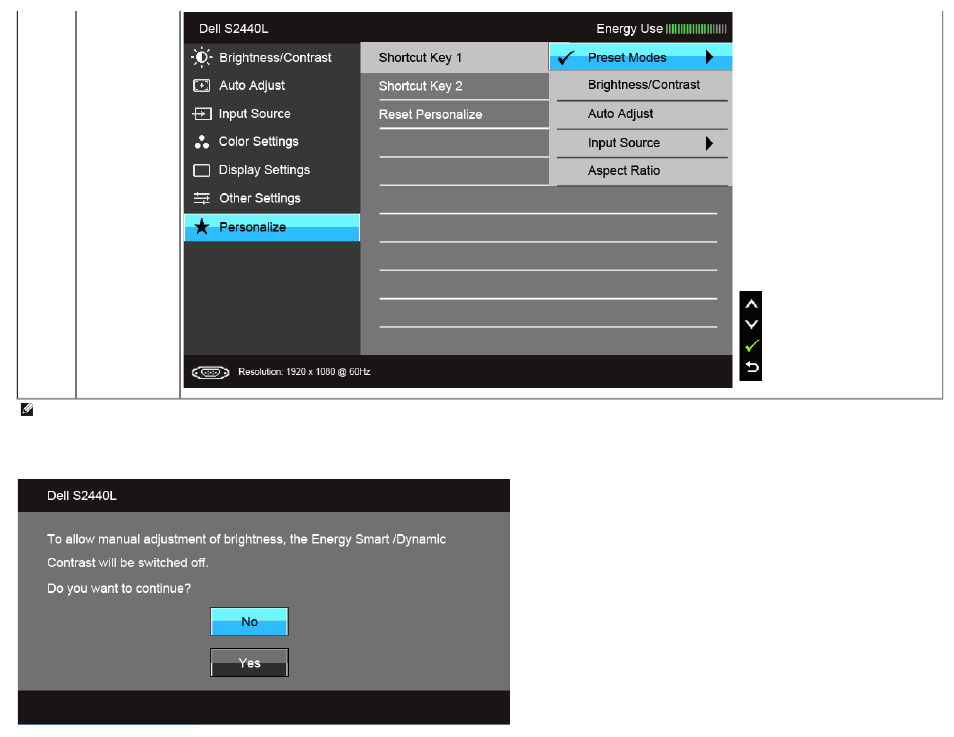Click the Dell S2440L OSD menu title
The height and width of the screenshot is (737, 954).
coord(234,29)
